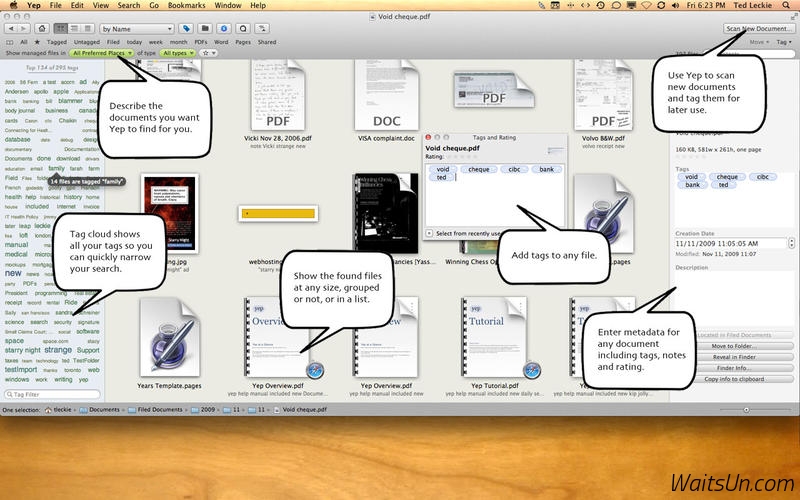Click the 'testimport' tag in tag cloud
Screen dimensions: 800x500
pos(21,369)
